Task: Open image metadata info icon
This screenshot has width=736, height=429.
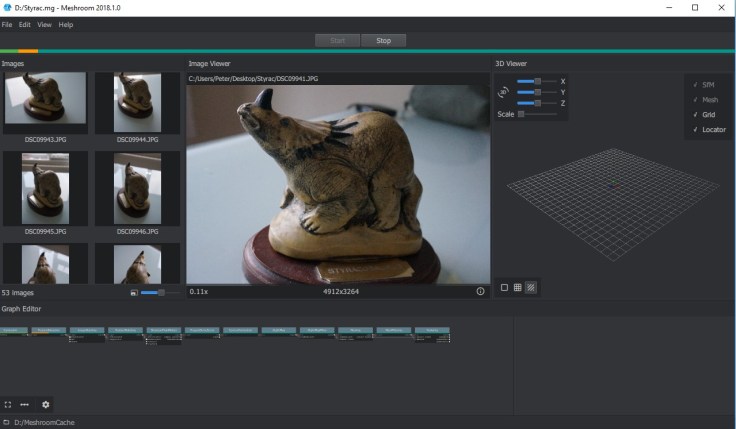Action: [x=480, y=291]
